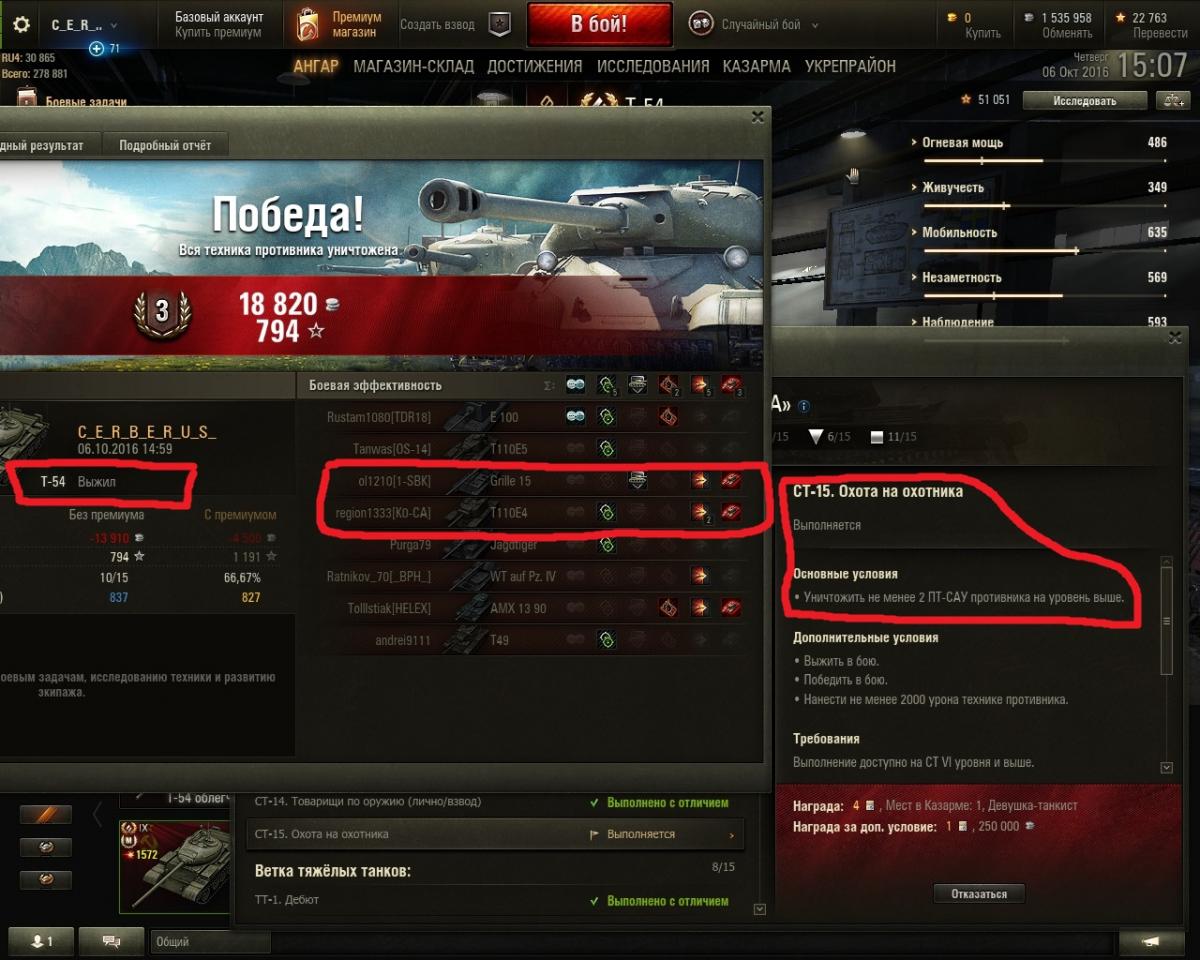This screenshot has width=1200, height=960.
Task: Click the red В бой! button
Action: pyautogui.click(x=599, y=25)
